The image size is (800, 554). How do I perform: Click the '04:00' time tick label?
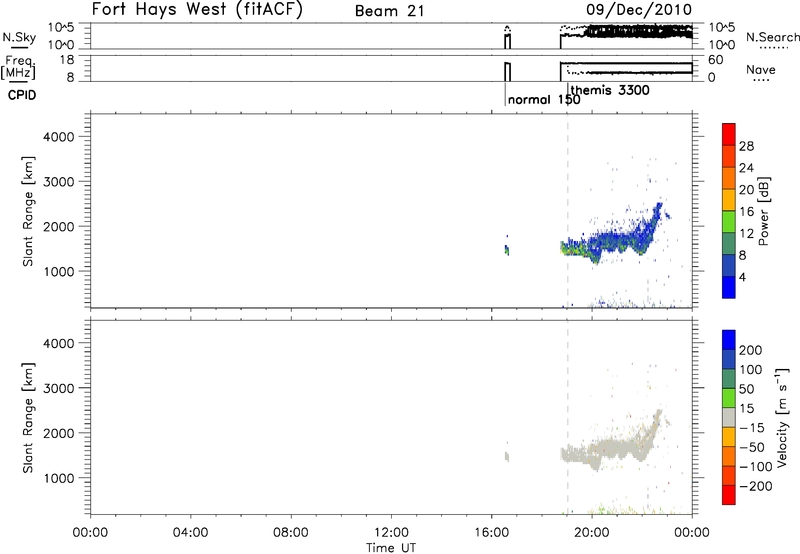[x=190, y=533]
